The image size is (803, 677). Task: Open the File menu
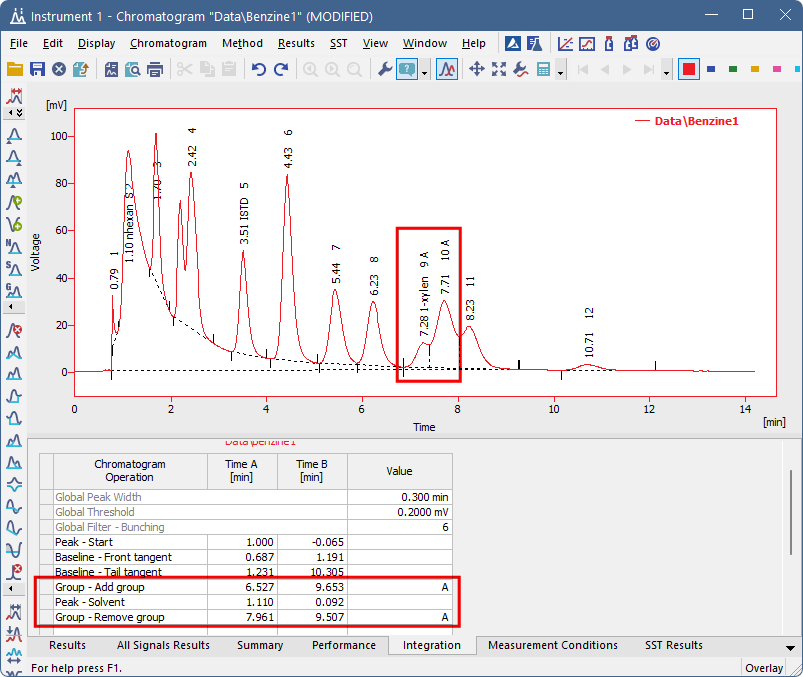[x=19, y=44]
